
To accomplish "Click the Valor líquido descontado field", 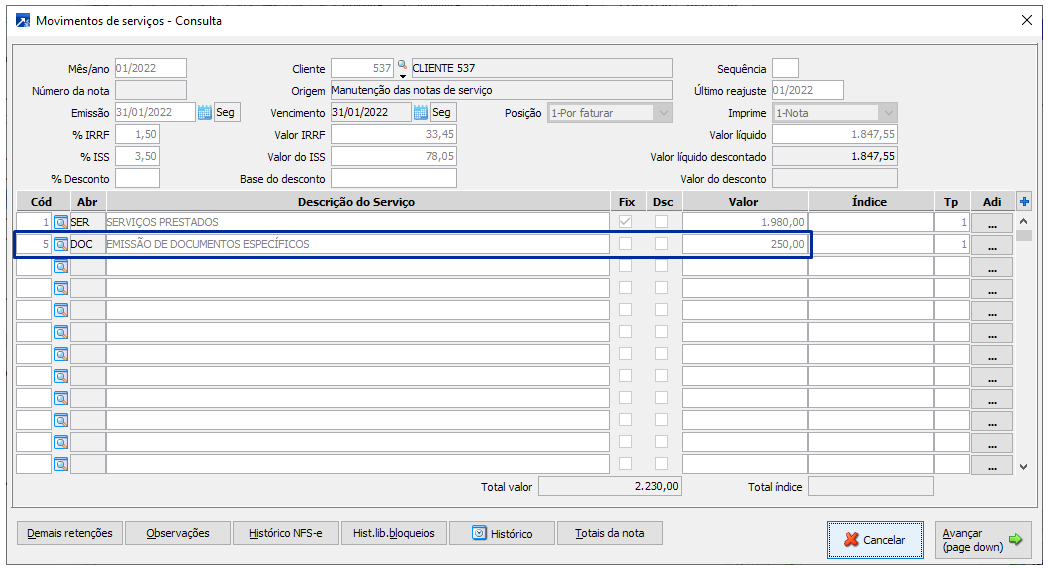I will [835, 156].
